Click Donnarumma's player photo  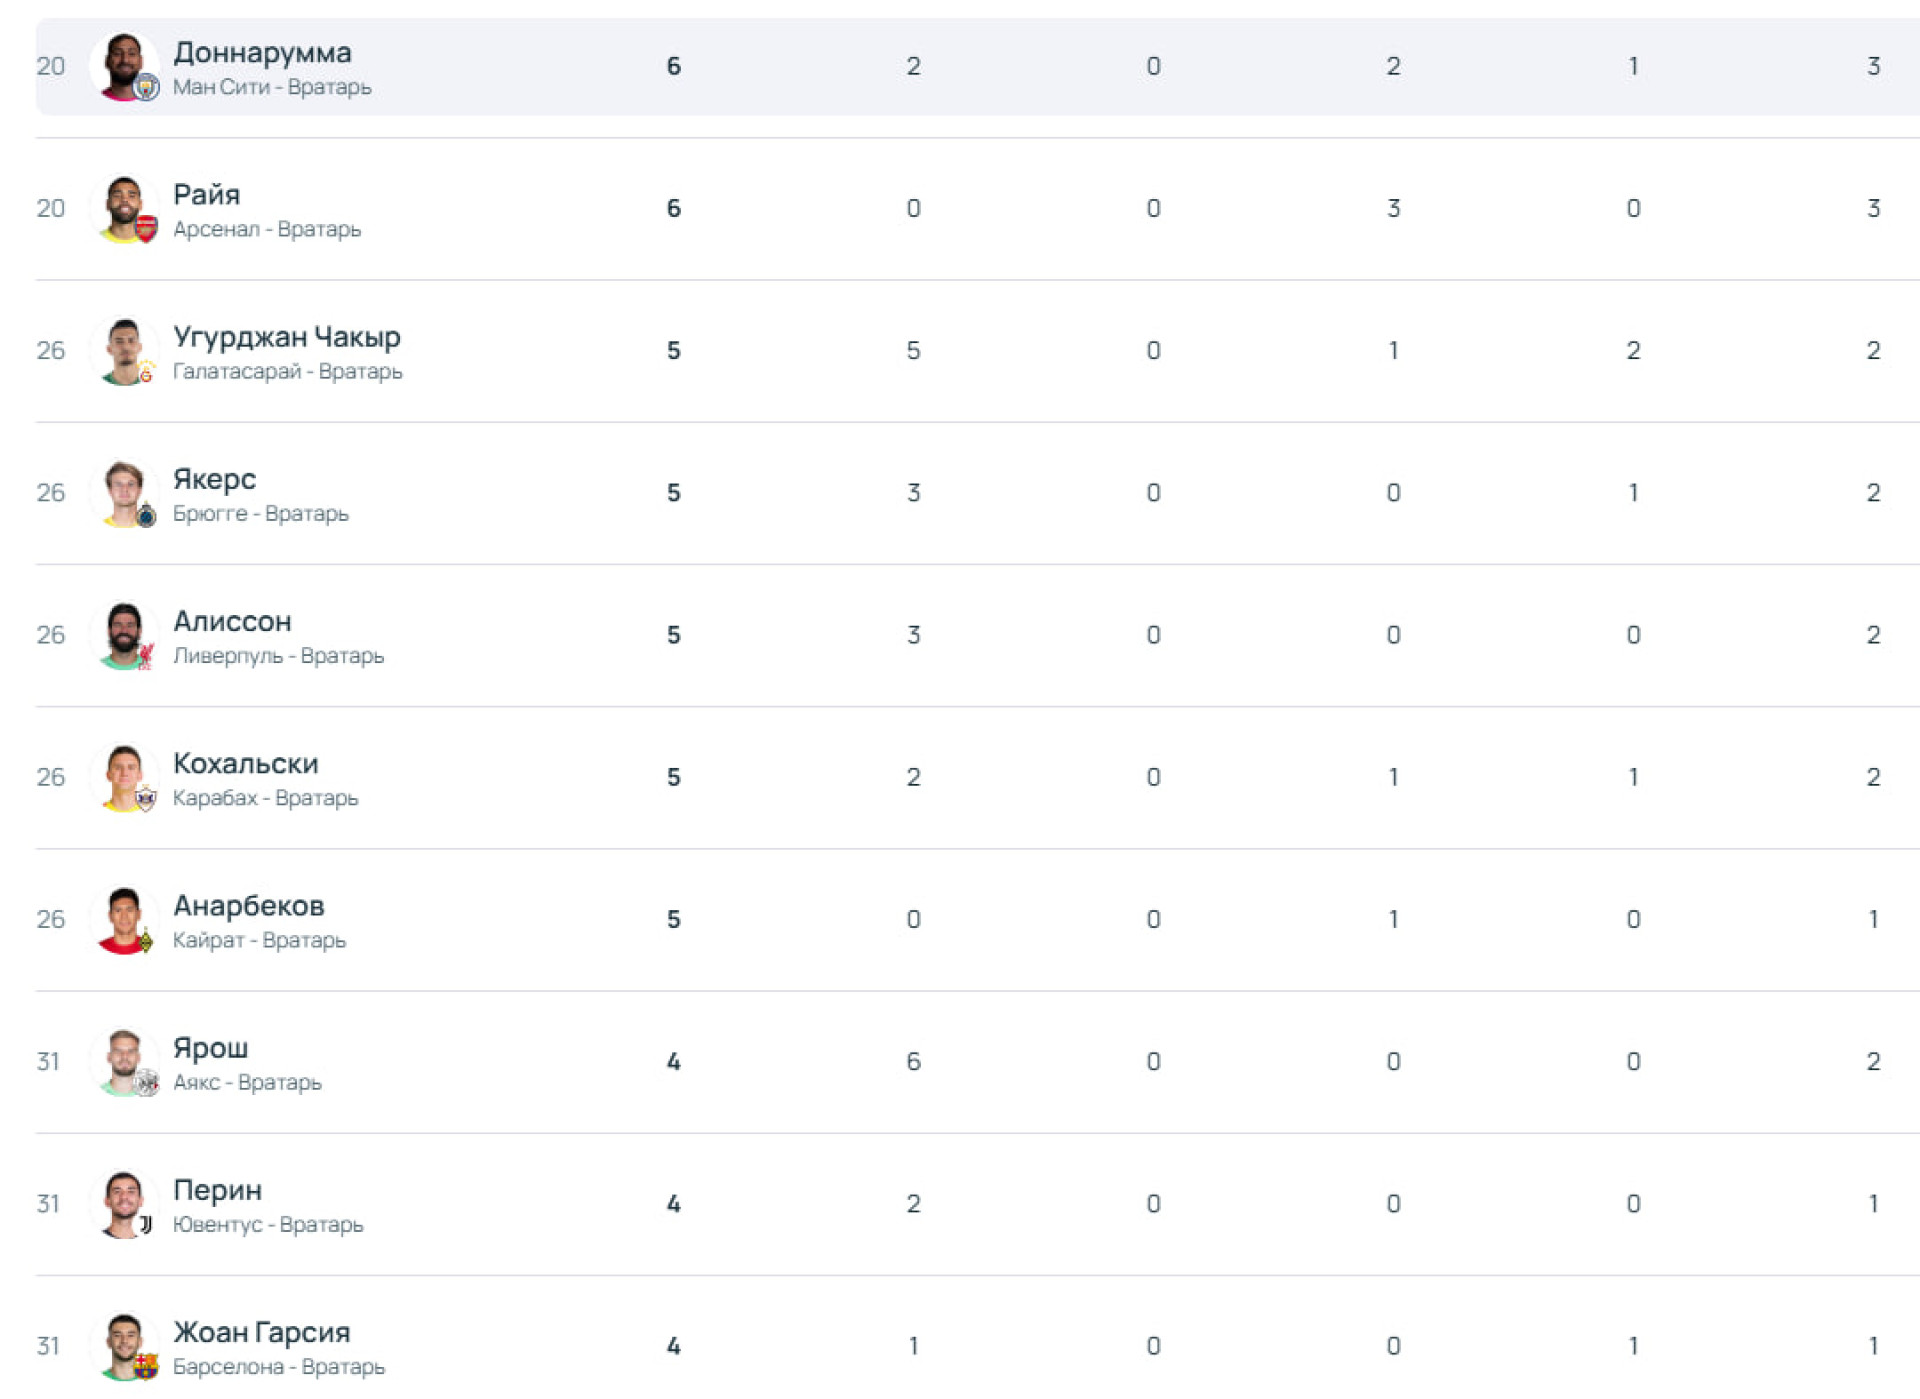(124, 66)
